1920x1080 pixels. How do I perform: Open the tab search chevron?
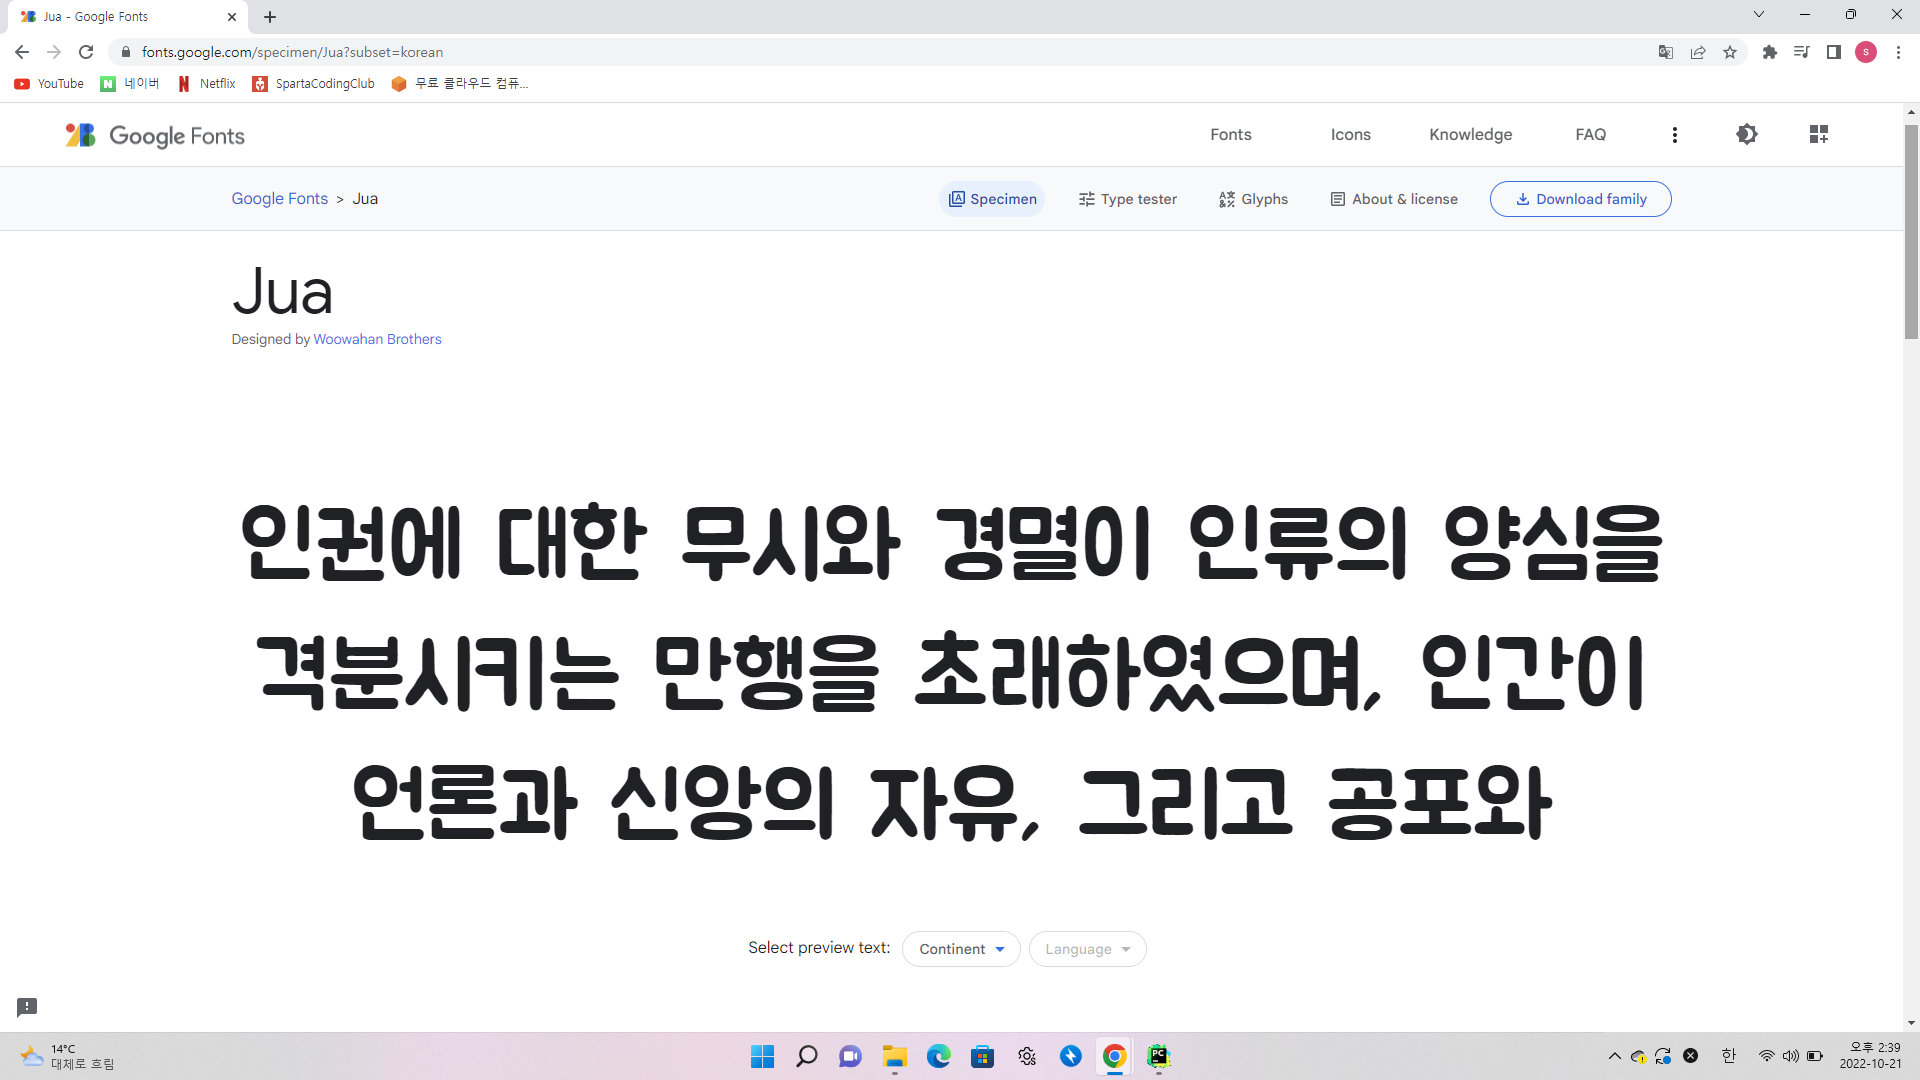point(1759,15)
